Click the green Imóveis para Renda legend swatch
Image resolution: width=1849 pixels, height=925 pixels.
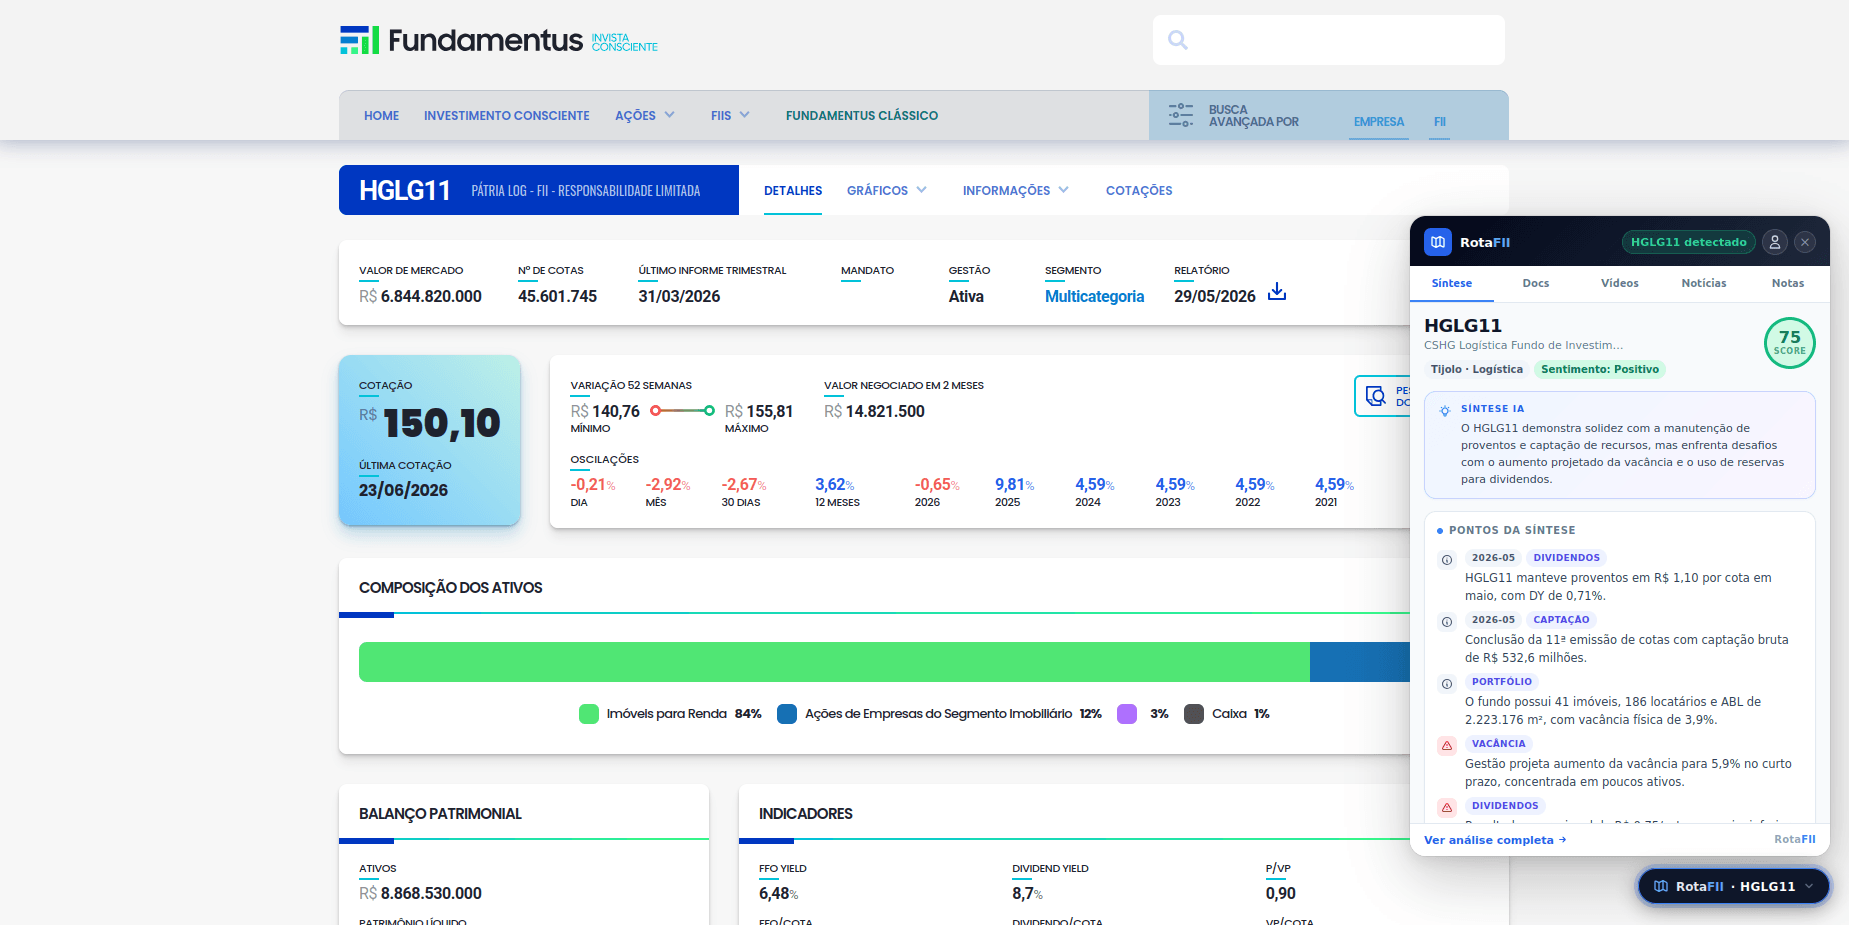tap(589, 714)
